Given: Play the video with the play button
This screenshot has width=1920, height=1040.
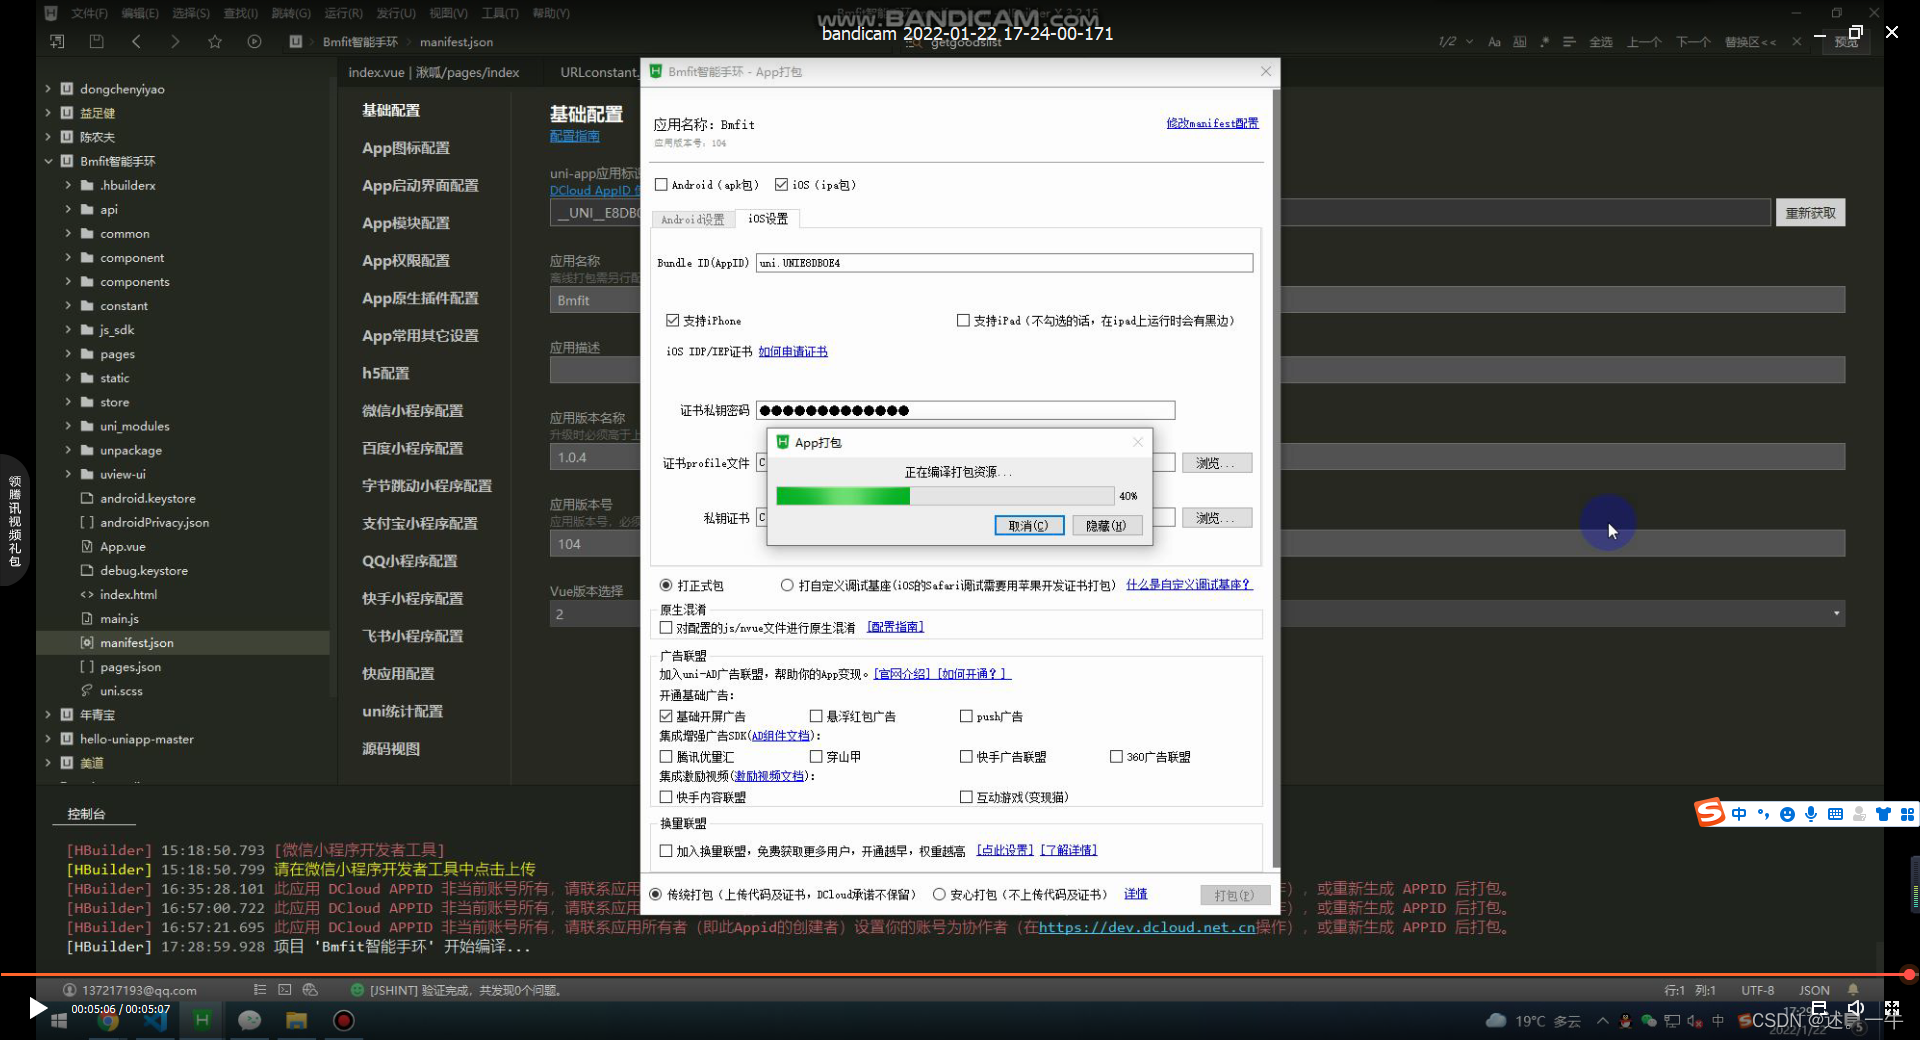Looking at the screenshot, I should tap(37, 1008).
